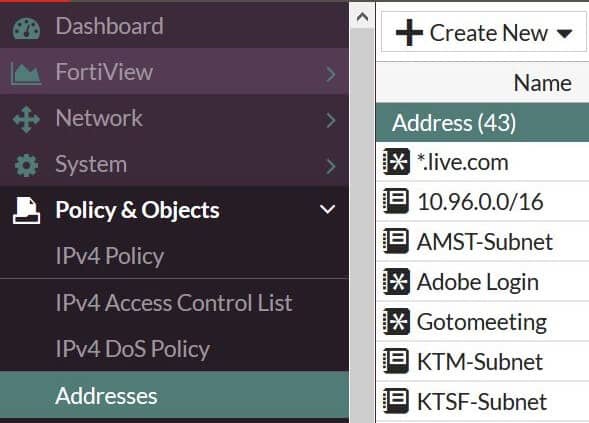The image size is (589, 423).
Task: Click the sidebar scroll up arrow
Action: coord(362,17)
